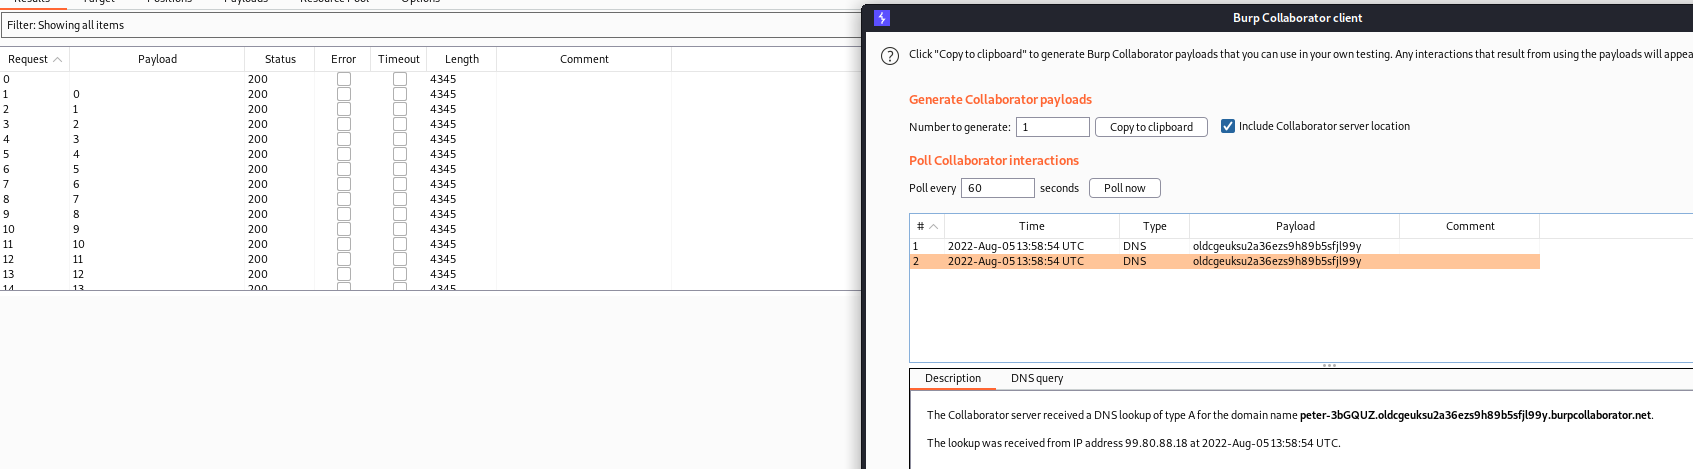
Task: Toggle Include Collaborator server location checkbox
Action: [x=1228, y=126]
